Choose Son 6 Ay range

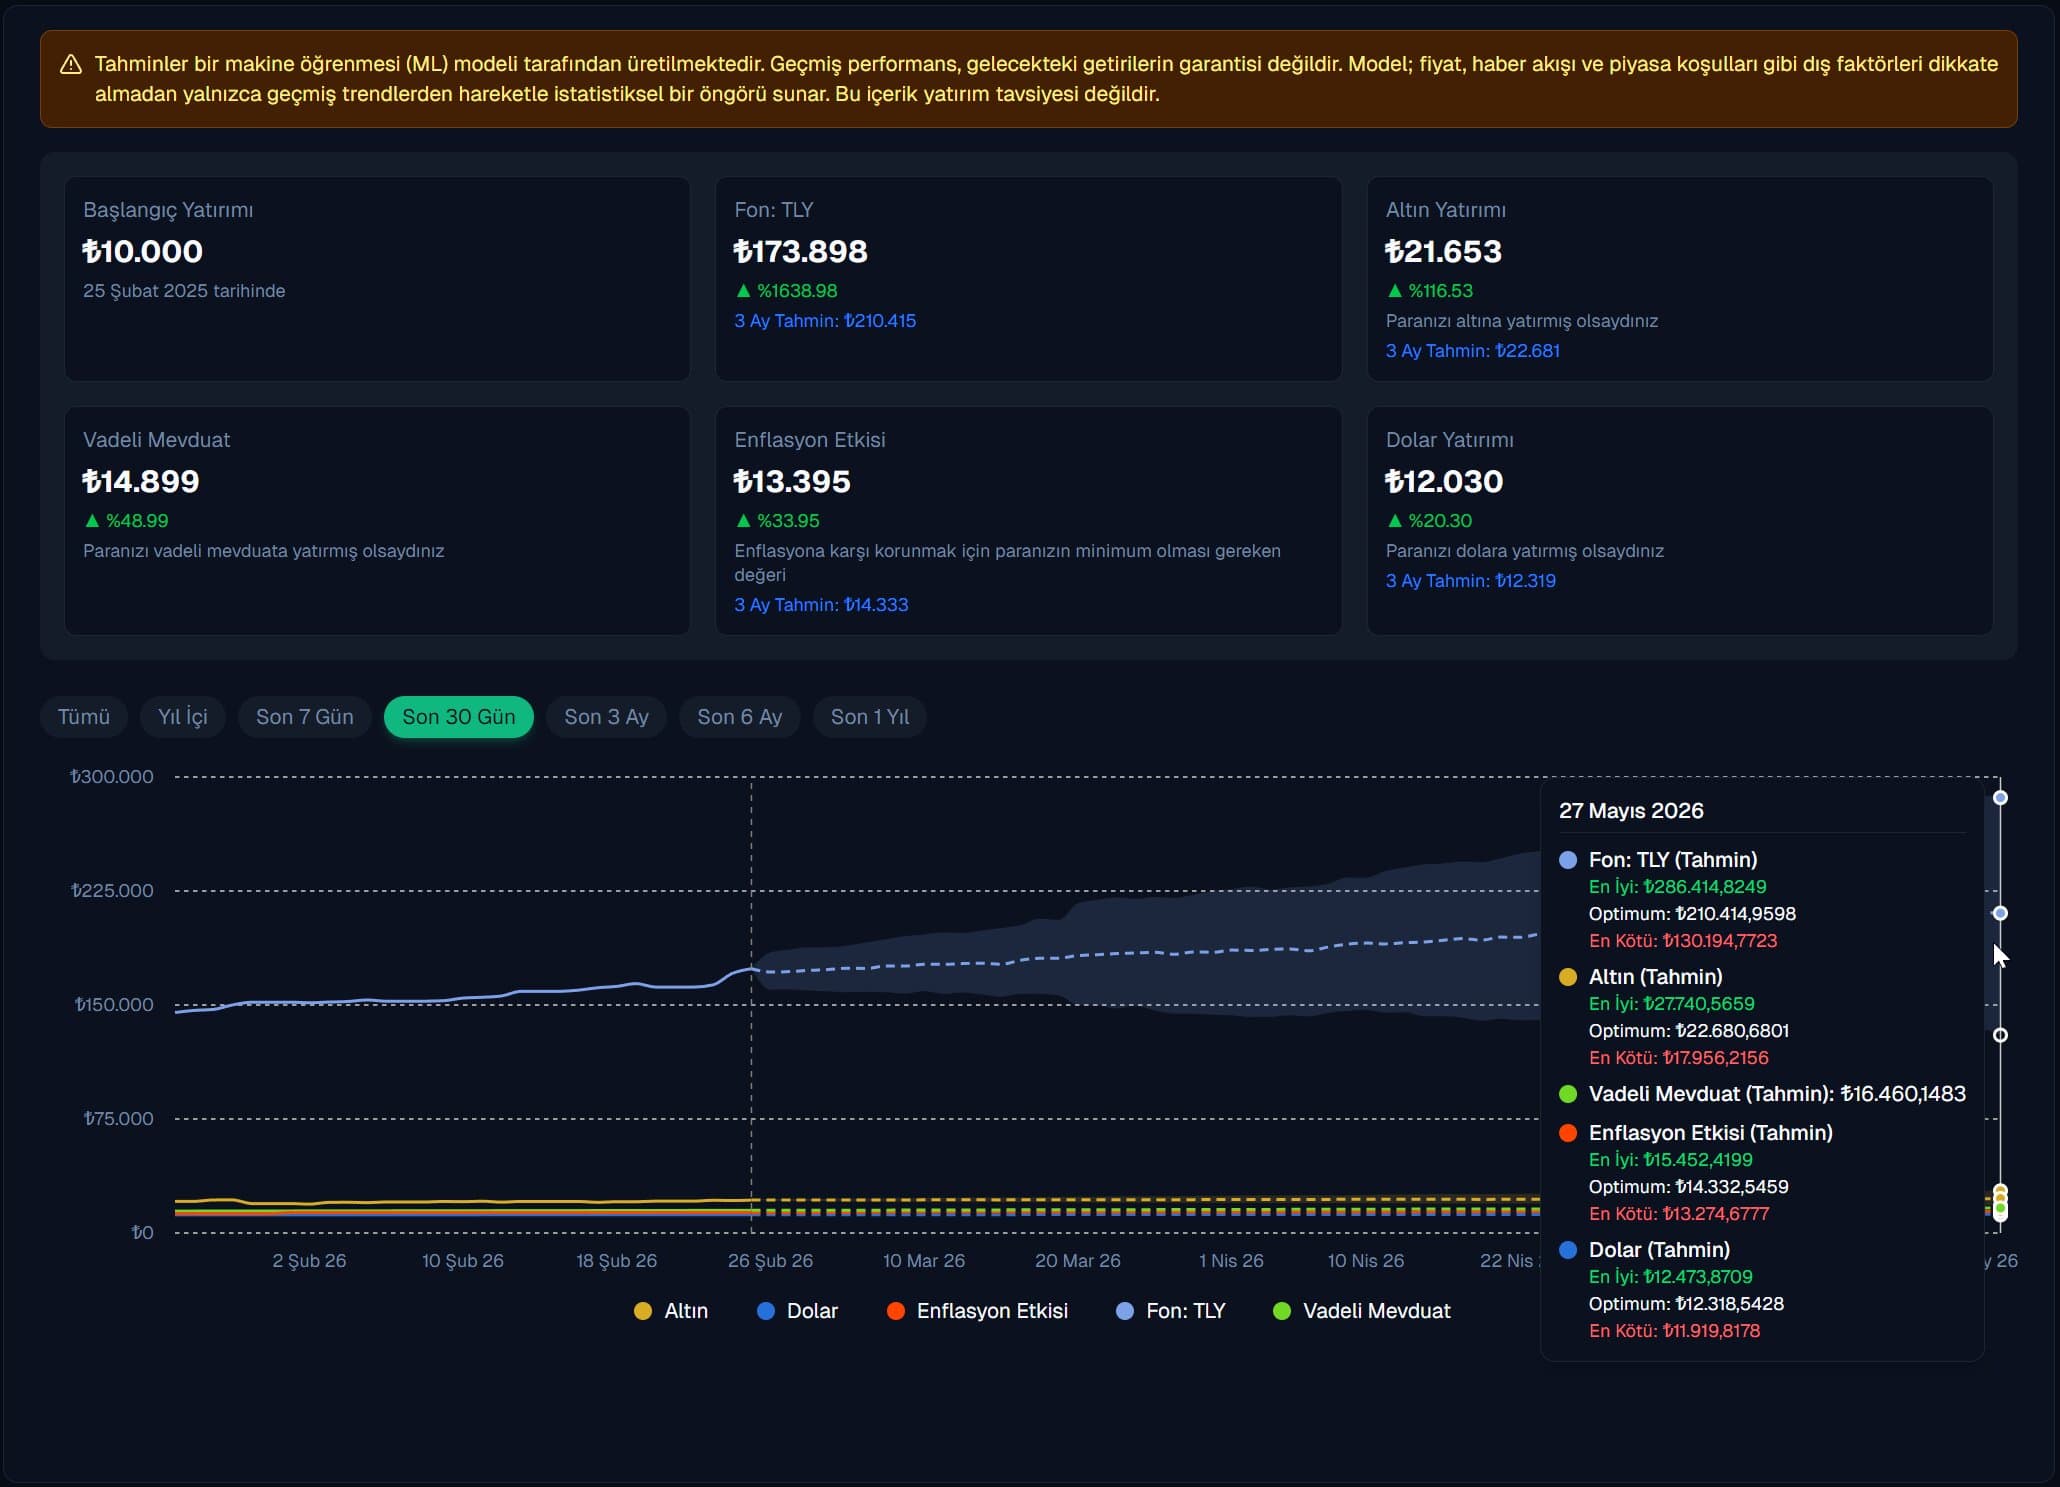click(x=739, y=717)
